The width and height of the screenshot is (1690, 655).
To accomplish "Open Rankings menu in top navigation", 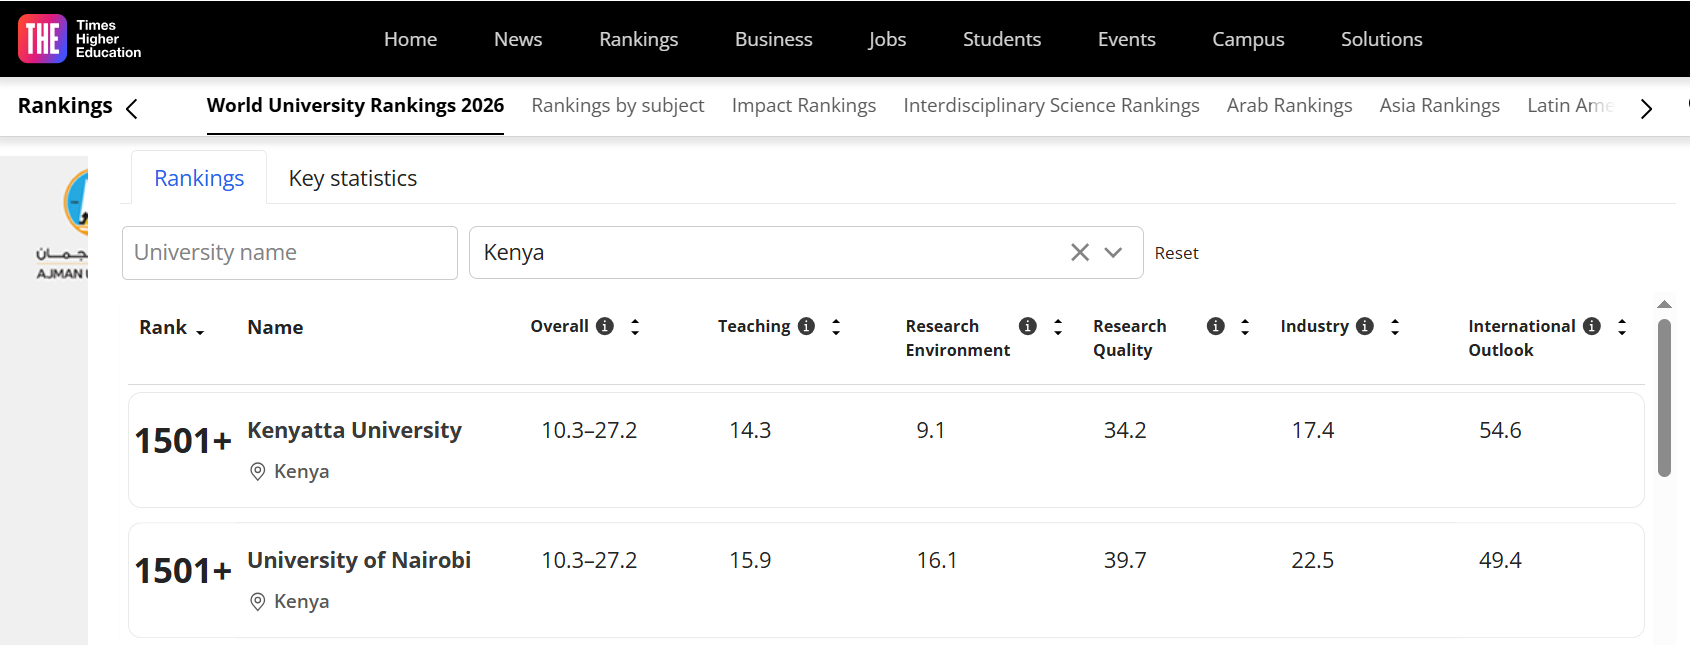I will coord(639,39).
